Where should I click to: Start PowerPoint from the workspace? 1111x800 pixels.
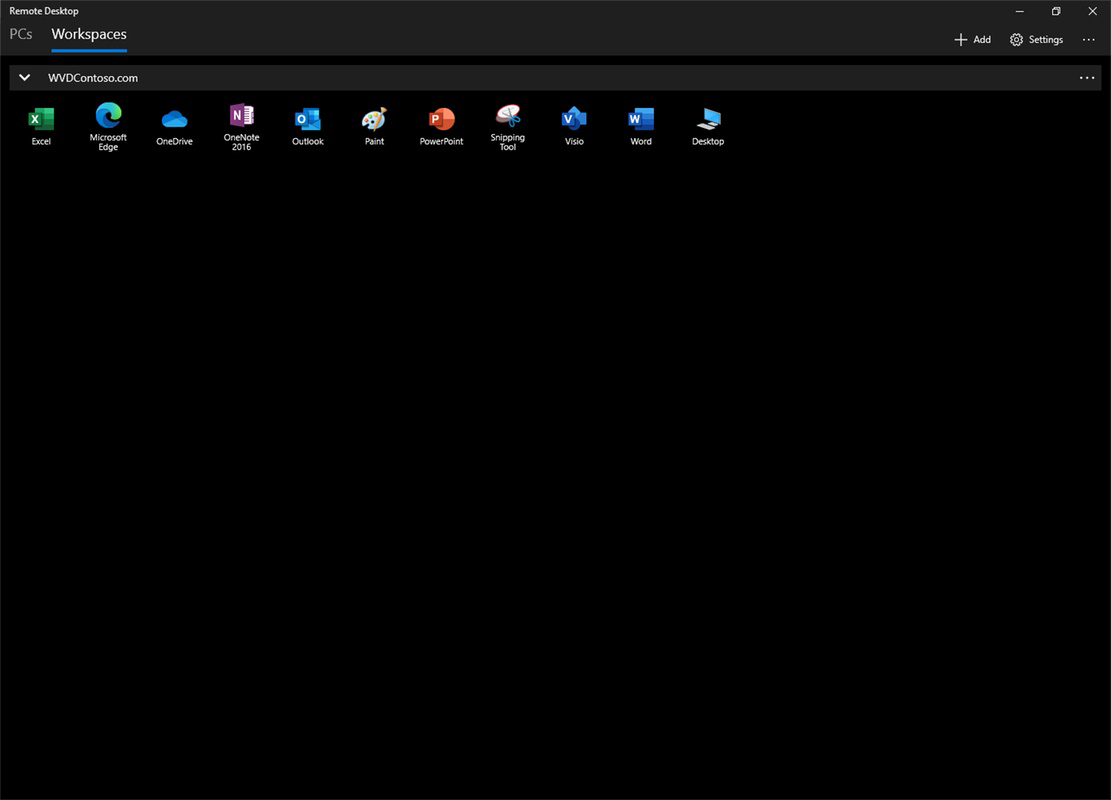(441, 122)
